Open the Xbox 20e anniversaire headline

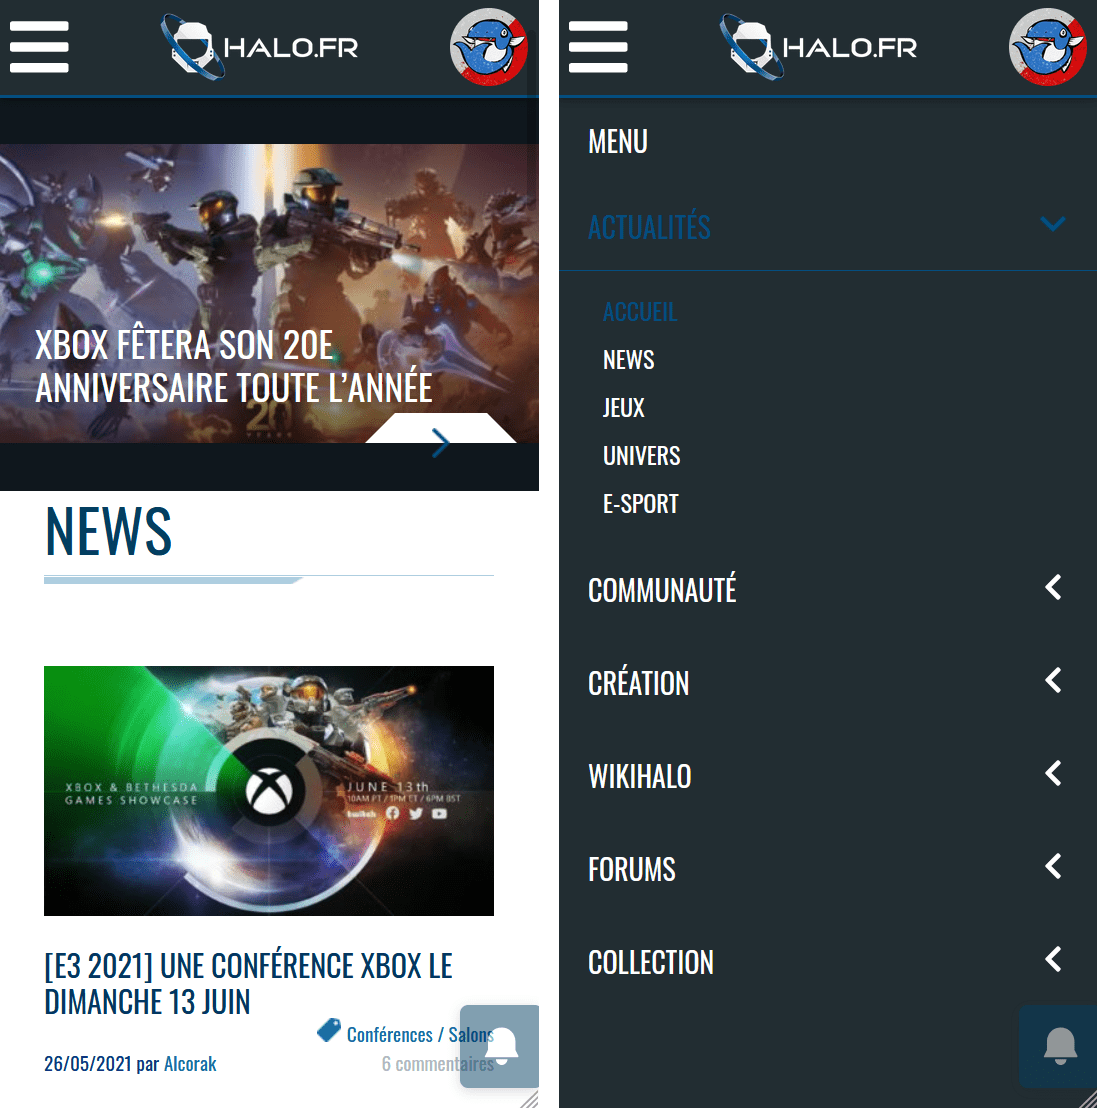click(233, 366)
